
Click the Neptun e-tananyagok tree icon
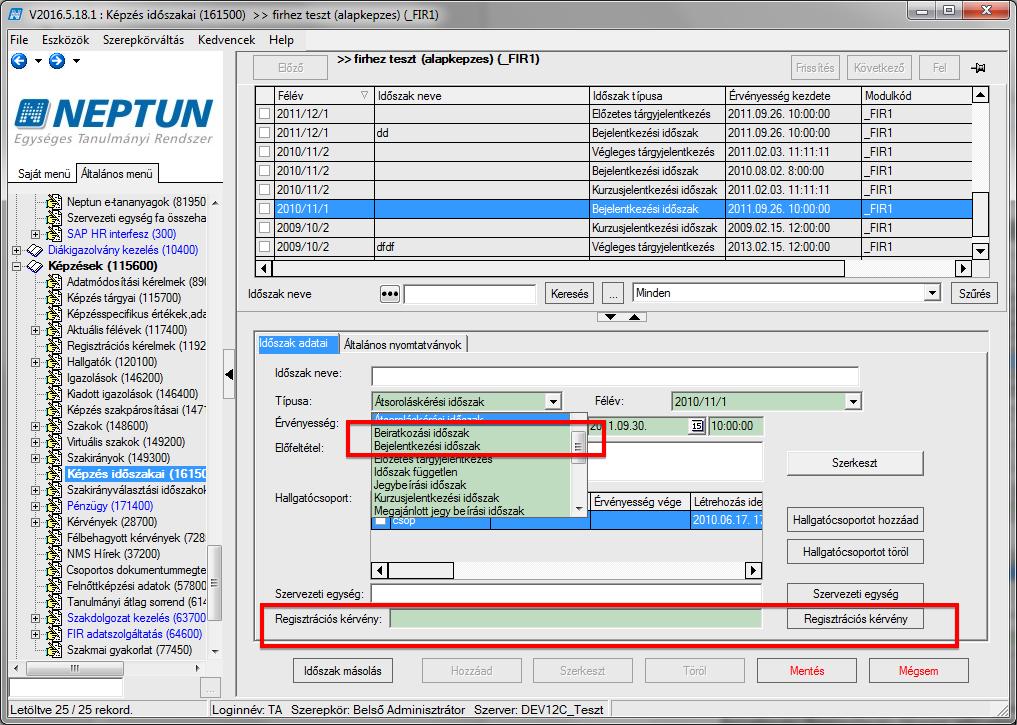click(x=55, y=202)
